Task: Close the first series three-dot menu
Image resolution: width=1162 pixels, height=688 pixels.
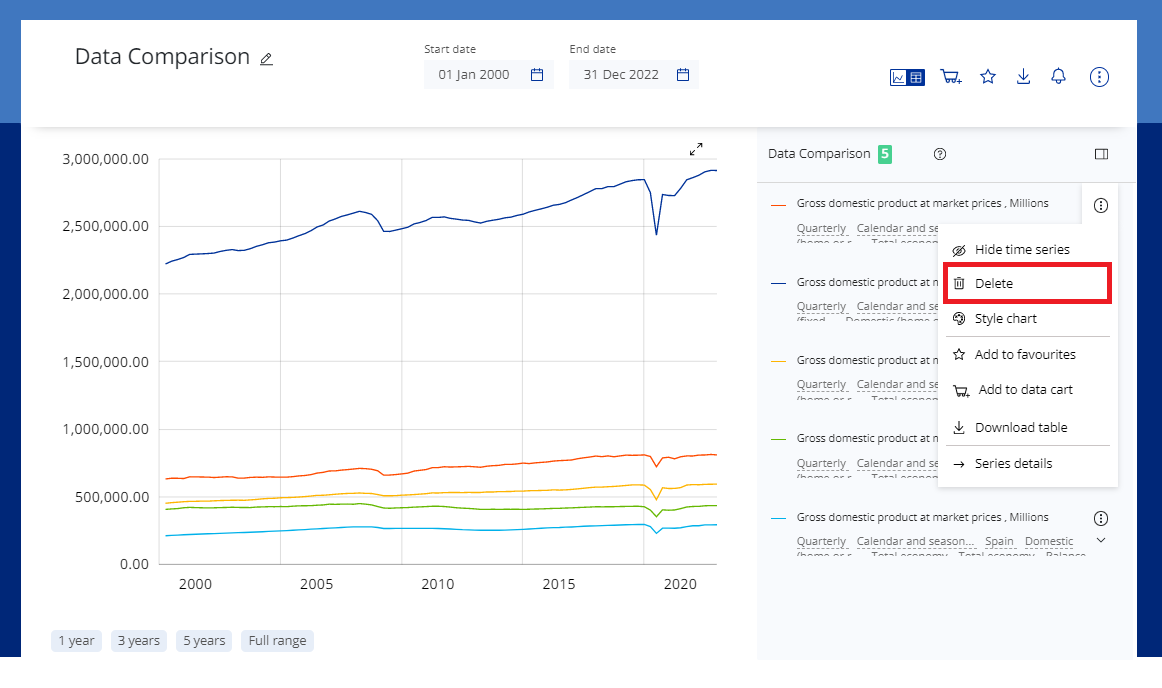Action: (x=1101, y=206)
